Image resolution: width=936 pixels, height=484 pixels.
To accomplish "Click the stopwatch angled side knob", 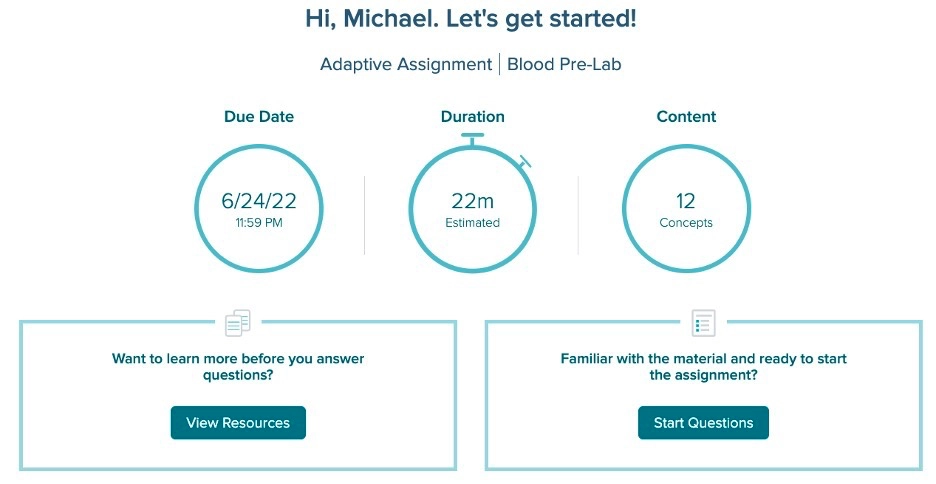I will pos(525,161).
